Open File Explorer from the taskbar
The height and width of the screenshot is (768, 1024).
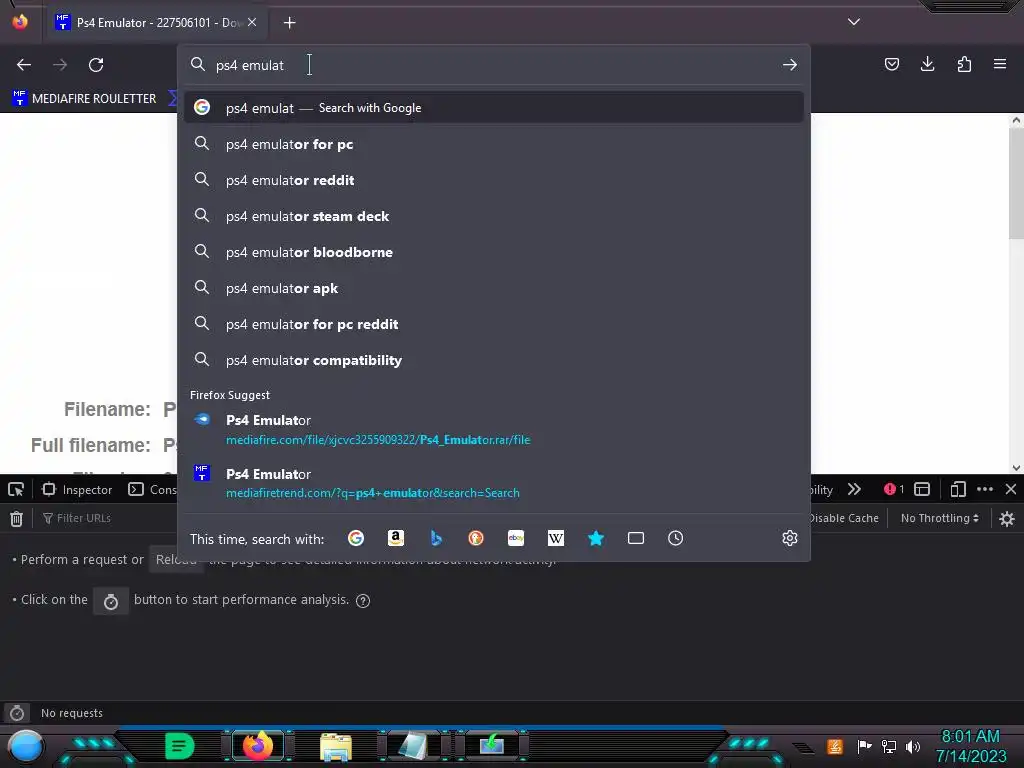point(336,746)
